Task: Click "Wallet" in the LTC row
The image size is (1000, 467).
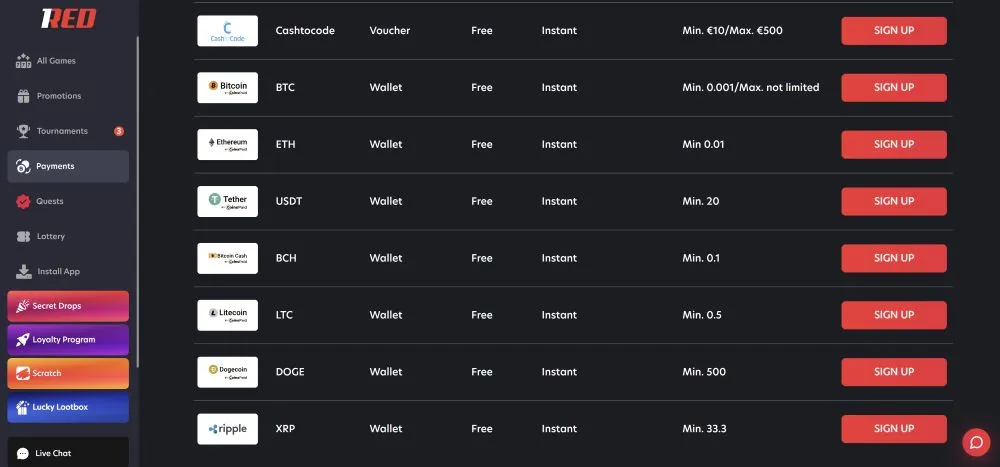Action: [386, 315]
